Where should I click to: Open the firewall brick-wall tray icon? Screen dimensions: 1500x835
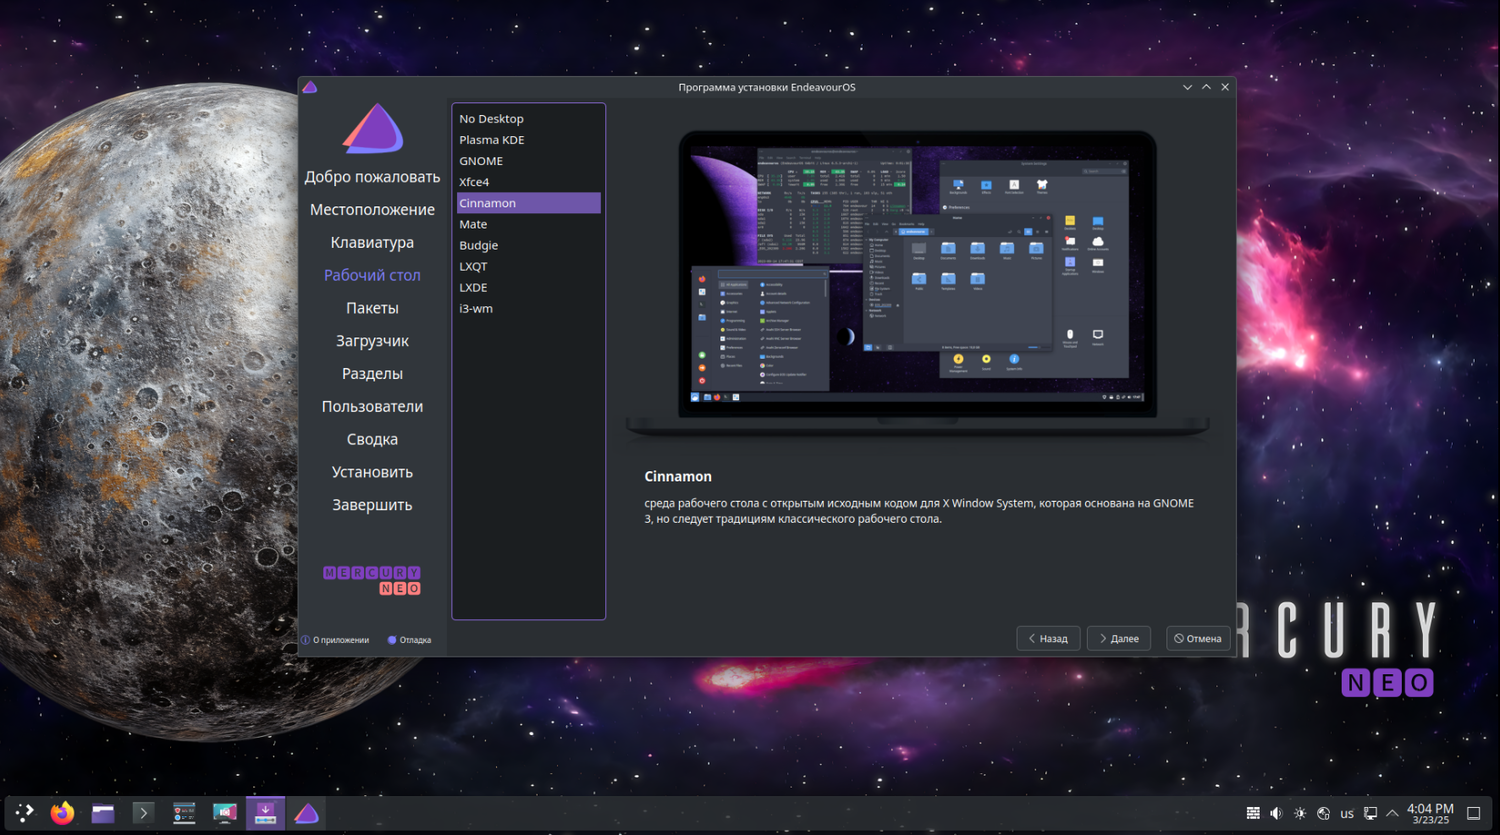click(1253, 814)
